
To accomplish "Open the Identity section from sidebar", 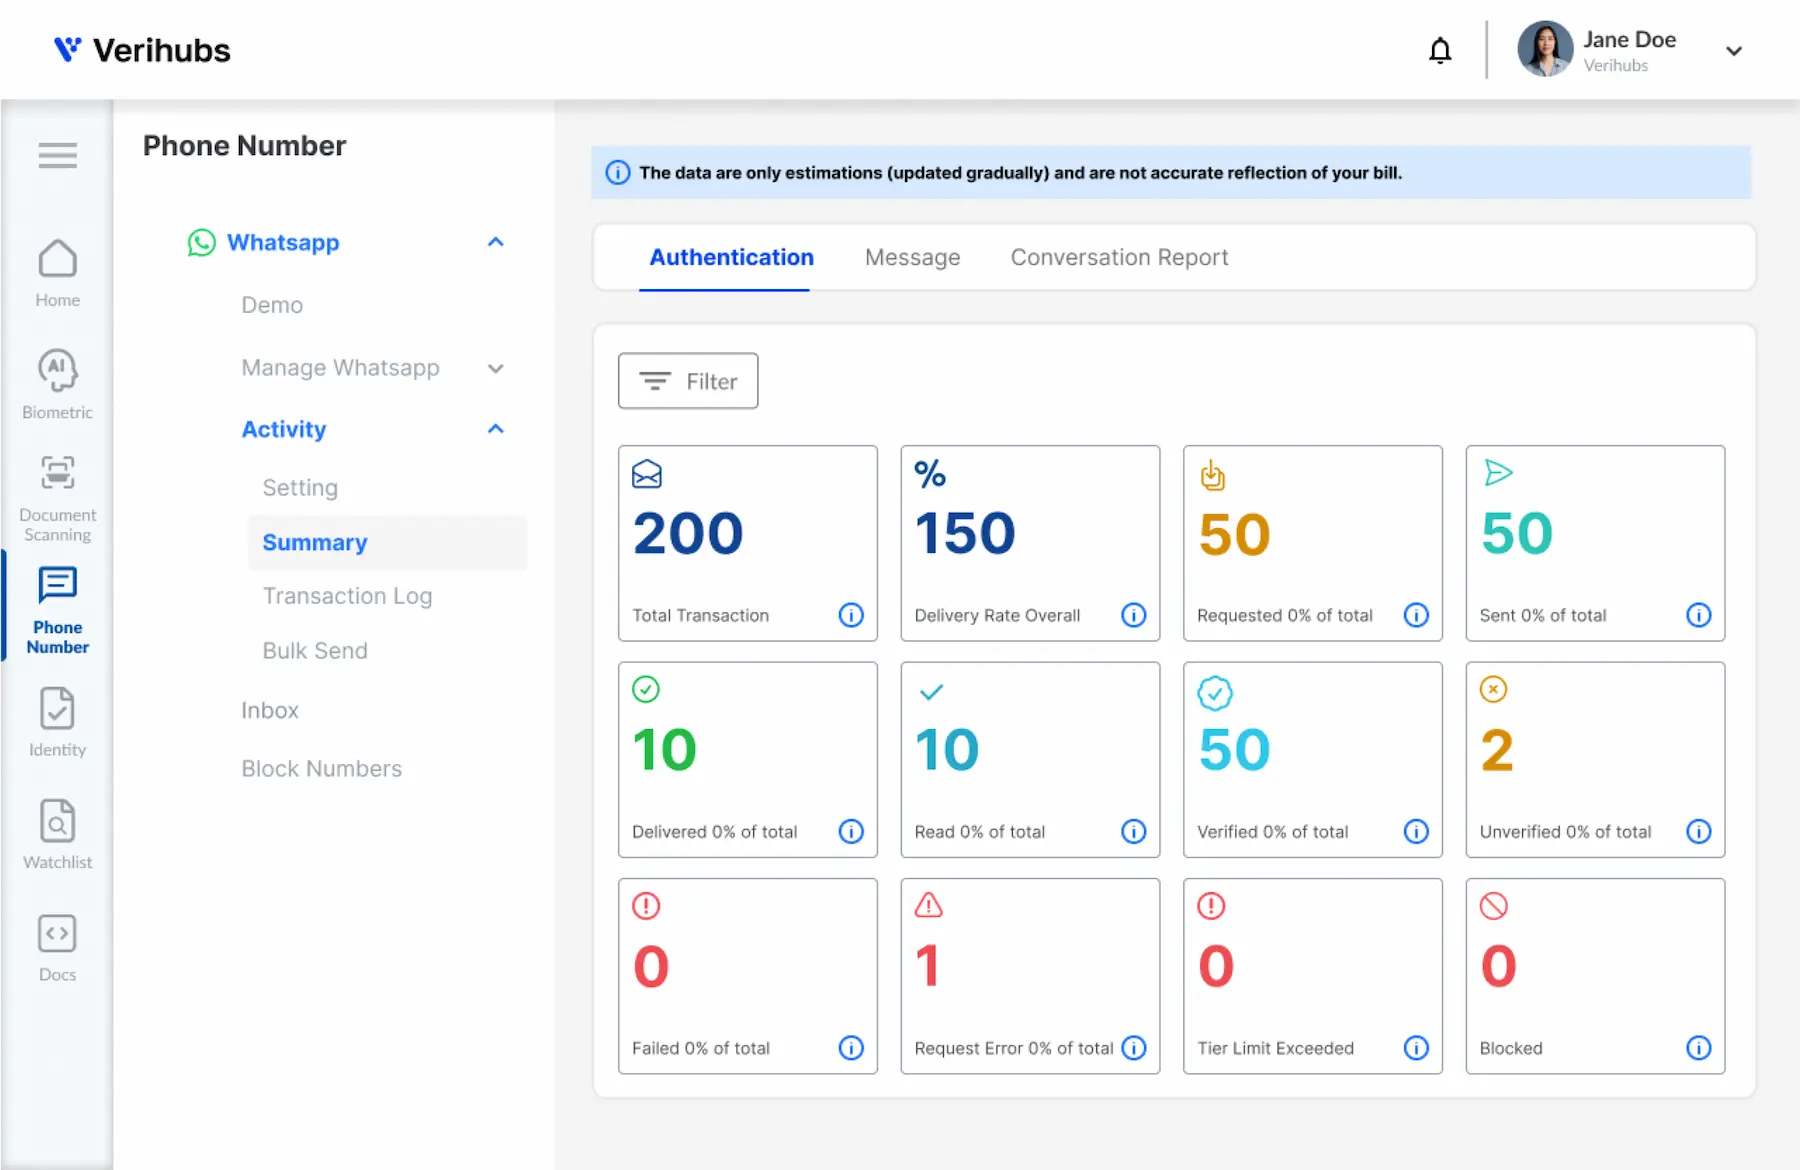I will click(57, 722).
